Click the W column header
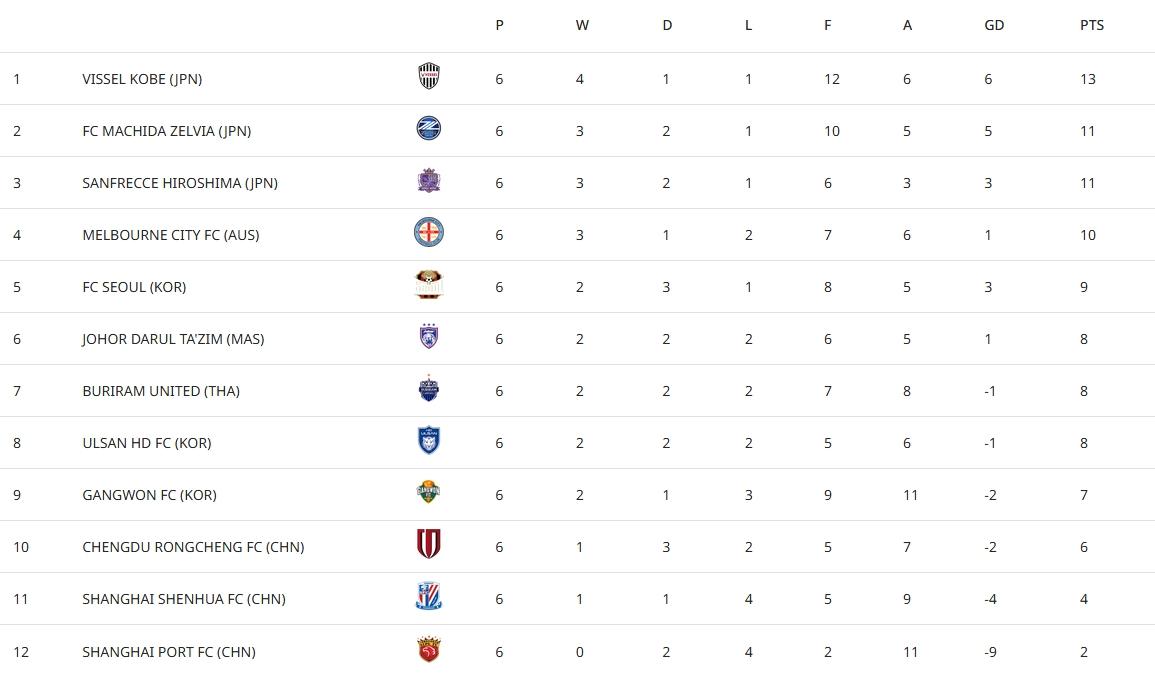 click(582, 25)
